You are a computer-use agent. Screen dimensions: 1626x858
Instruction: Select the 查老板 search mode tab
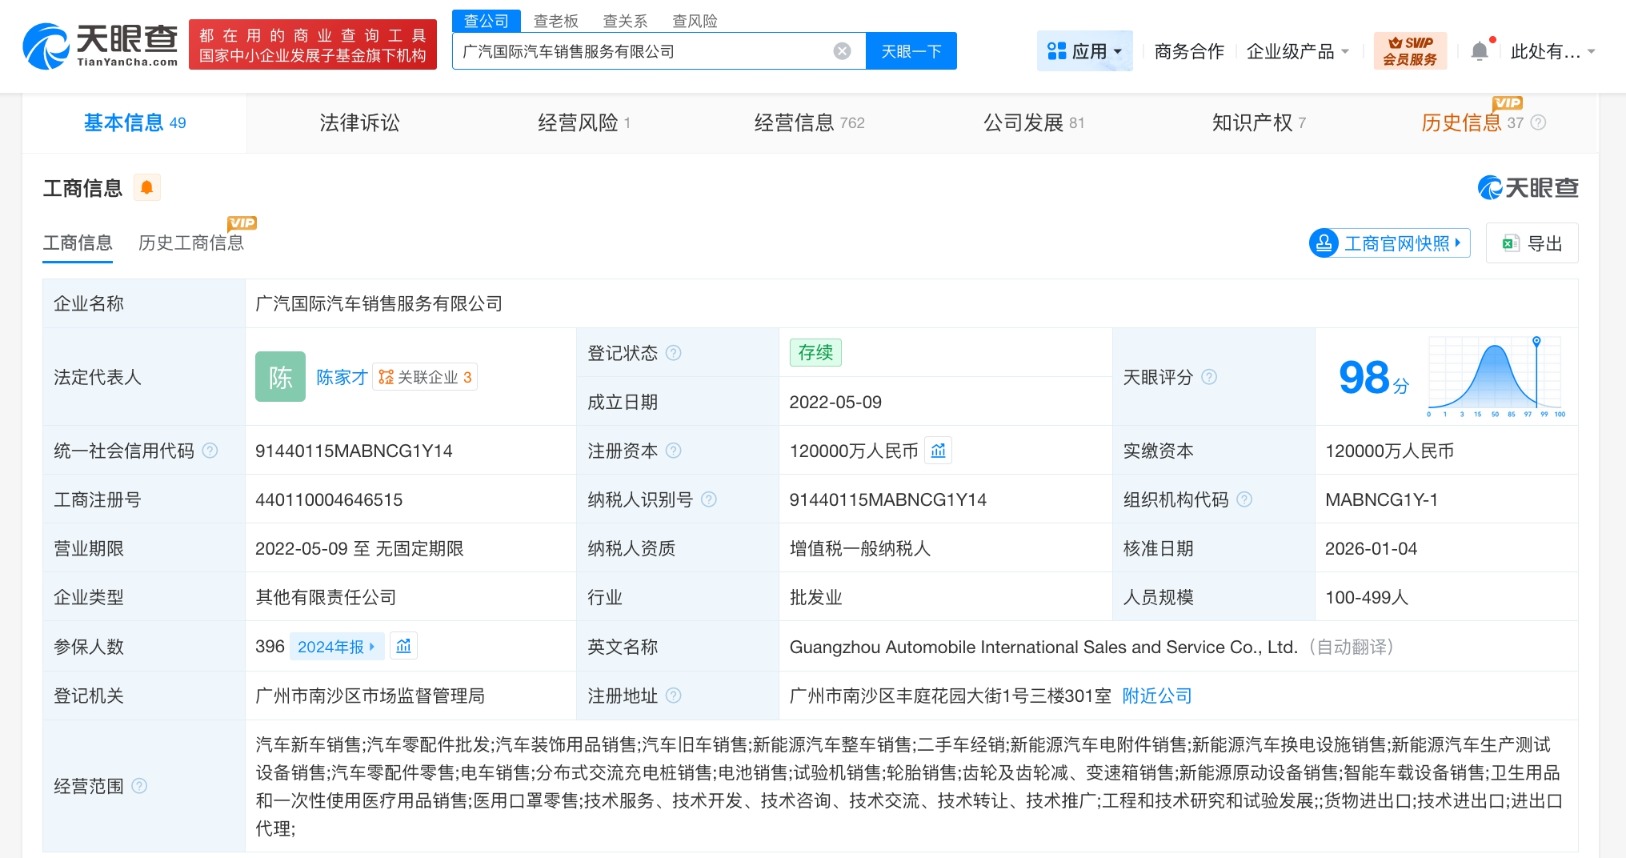click(x=556, y=21)
